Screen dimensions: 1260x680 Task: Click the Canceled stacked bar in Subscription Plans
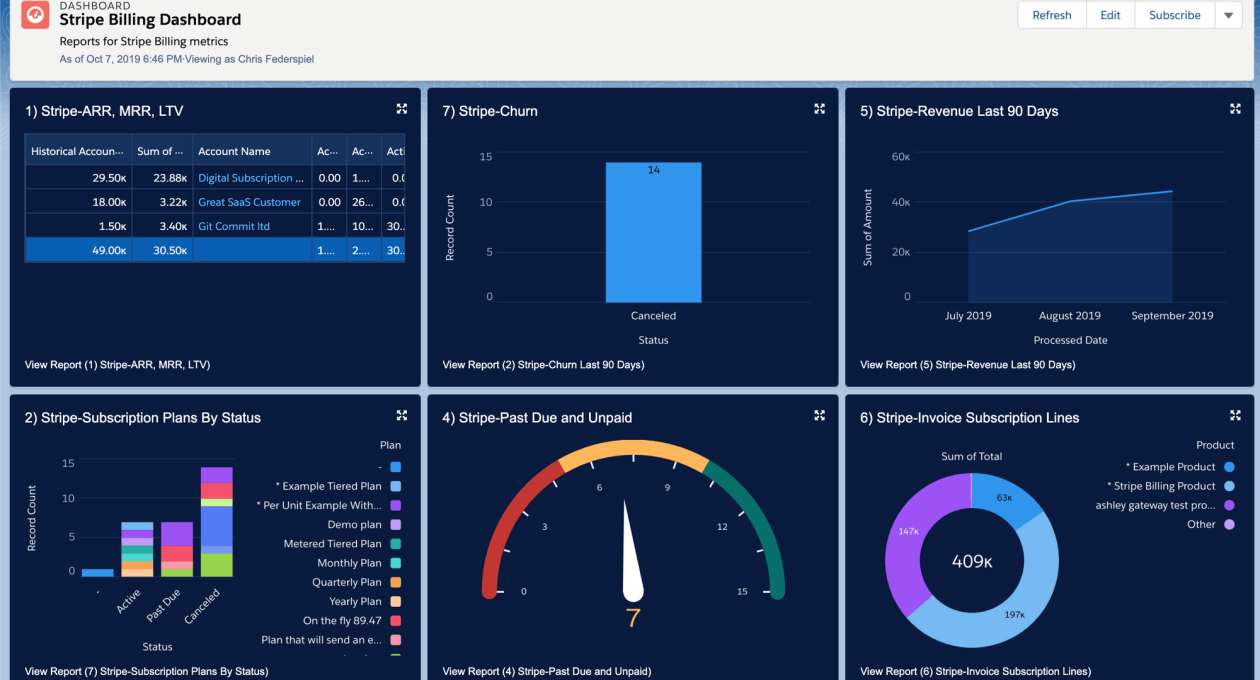pyautogui.click(x=216, y=522)
